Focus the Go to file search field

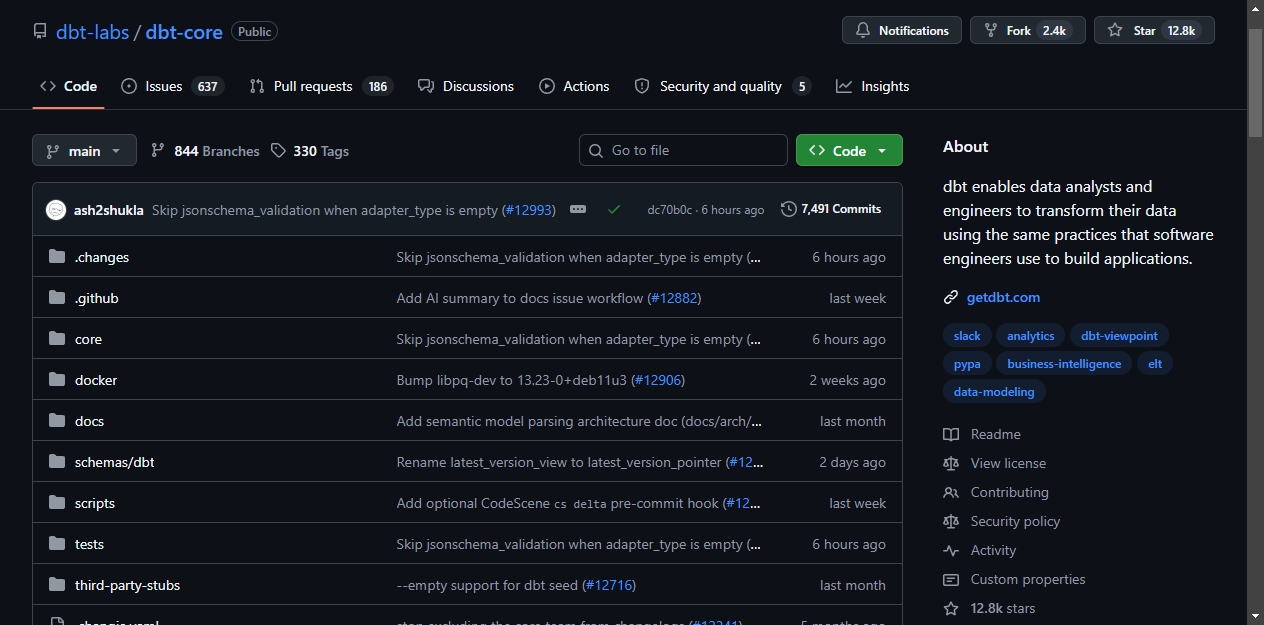point(683,150)
